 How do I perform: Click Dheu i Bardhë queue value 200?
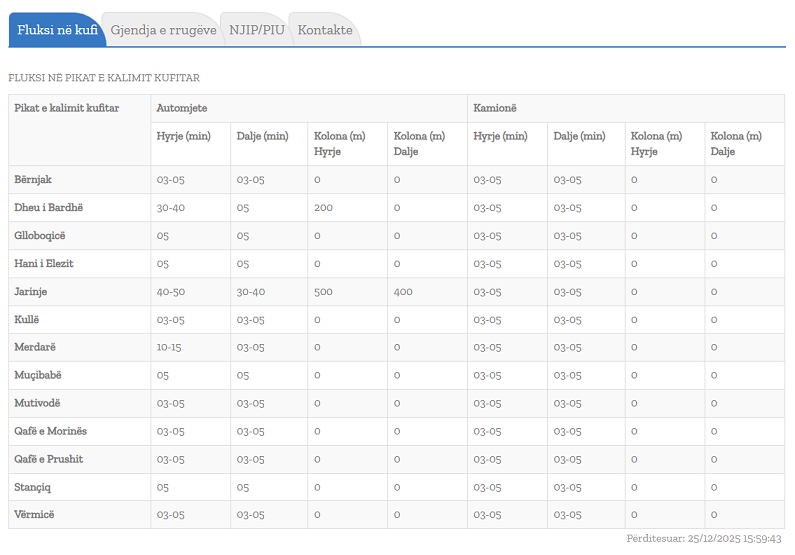click(323, 208)
